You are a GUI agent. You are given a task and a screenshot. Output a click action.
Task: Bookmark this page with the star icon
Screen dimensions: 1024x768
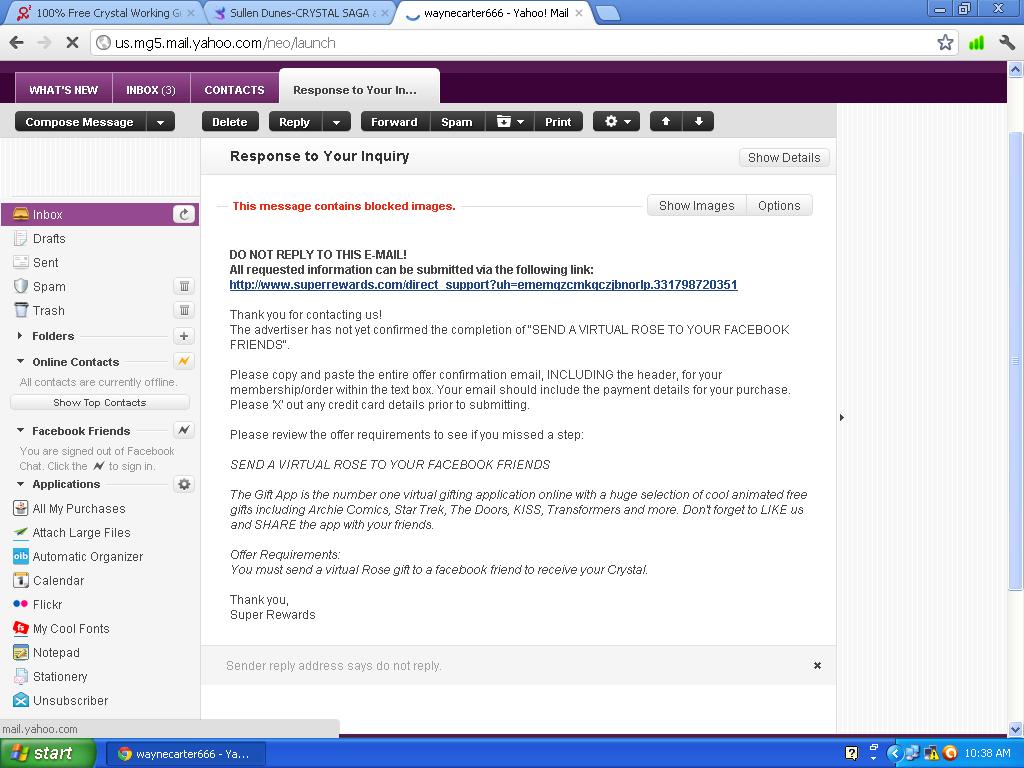(x=945, y=42)
